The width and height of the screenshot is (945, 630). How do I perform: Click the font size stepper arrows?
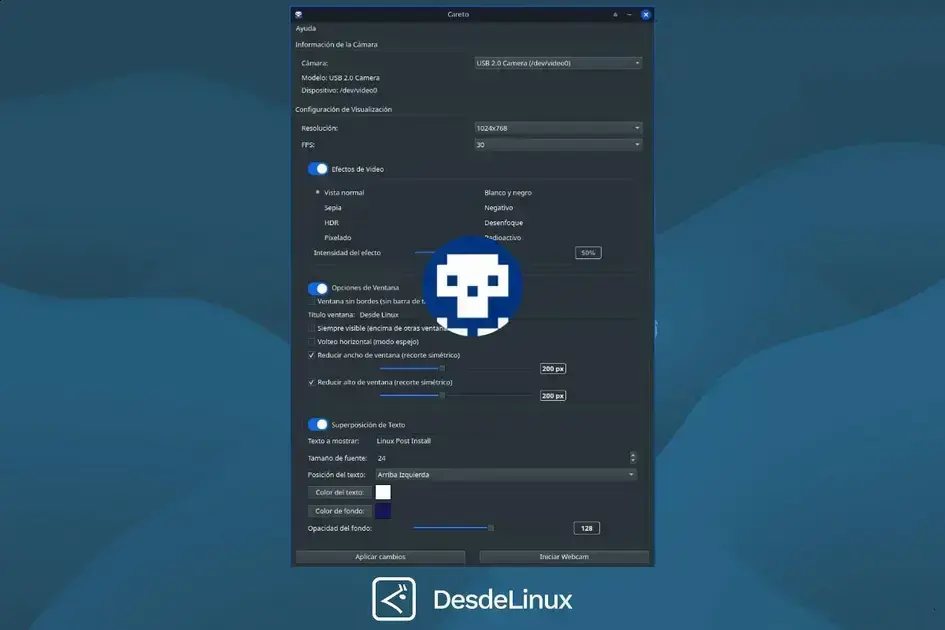tap(633, 458)
